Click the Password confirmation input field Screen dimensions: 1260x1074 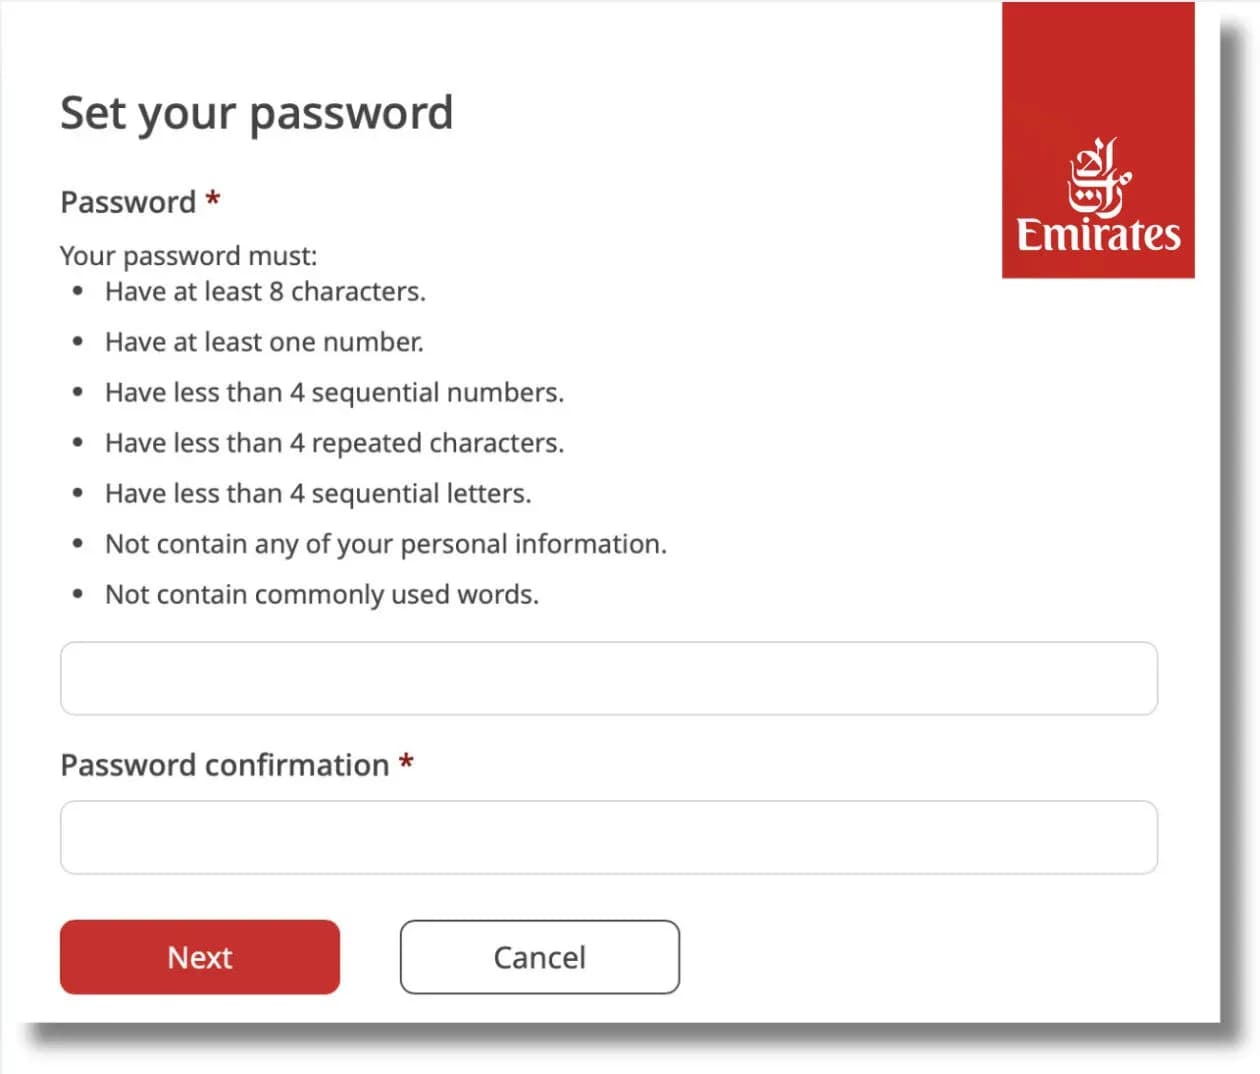608,837
